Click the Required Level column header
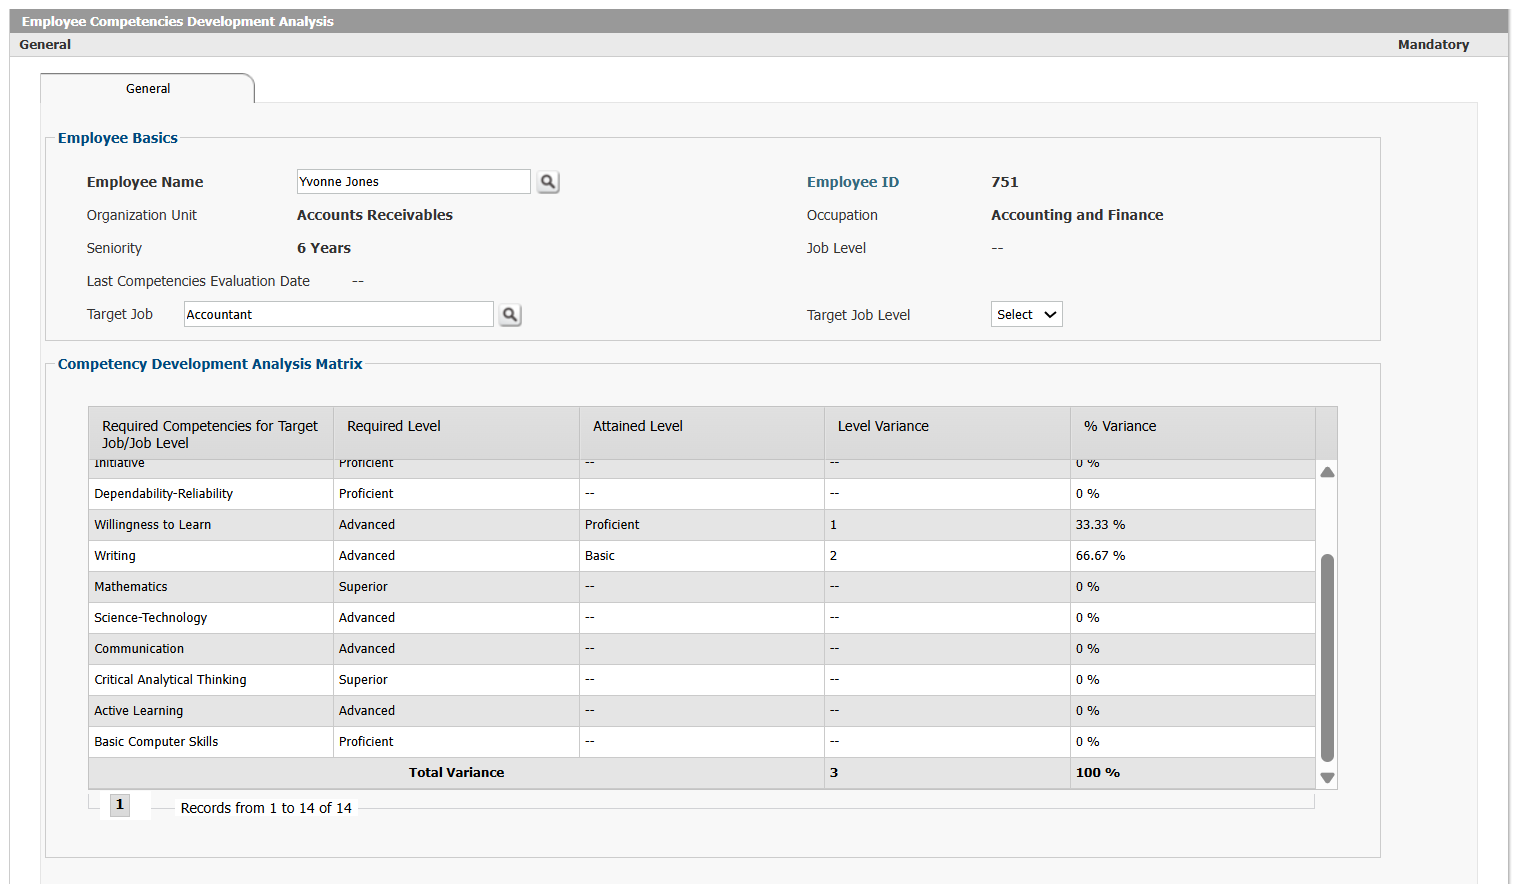The width and height of the screenshot is (1519, 884). coord(456,433)
